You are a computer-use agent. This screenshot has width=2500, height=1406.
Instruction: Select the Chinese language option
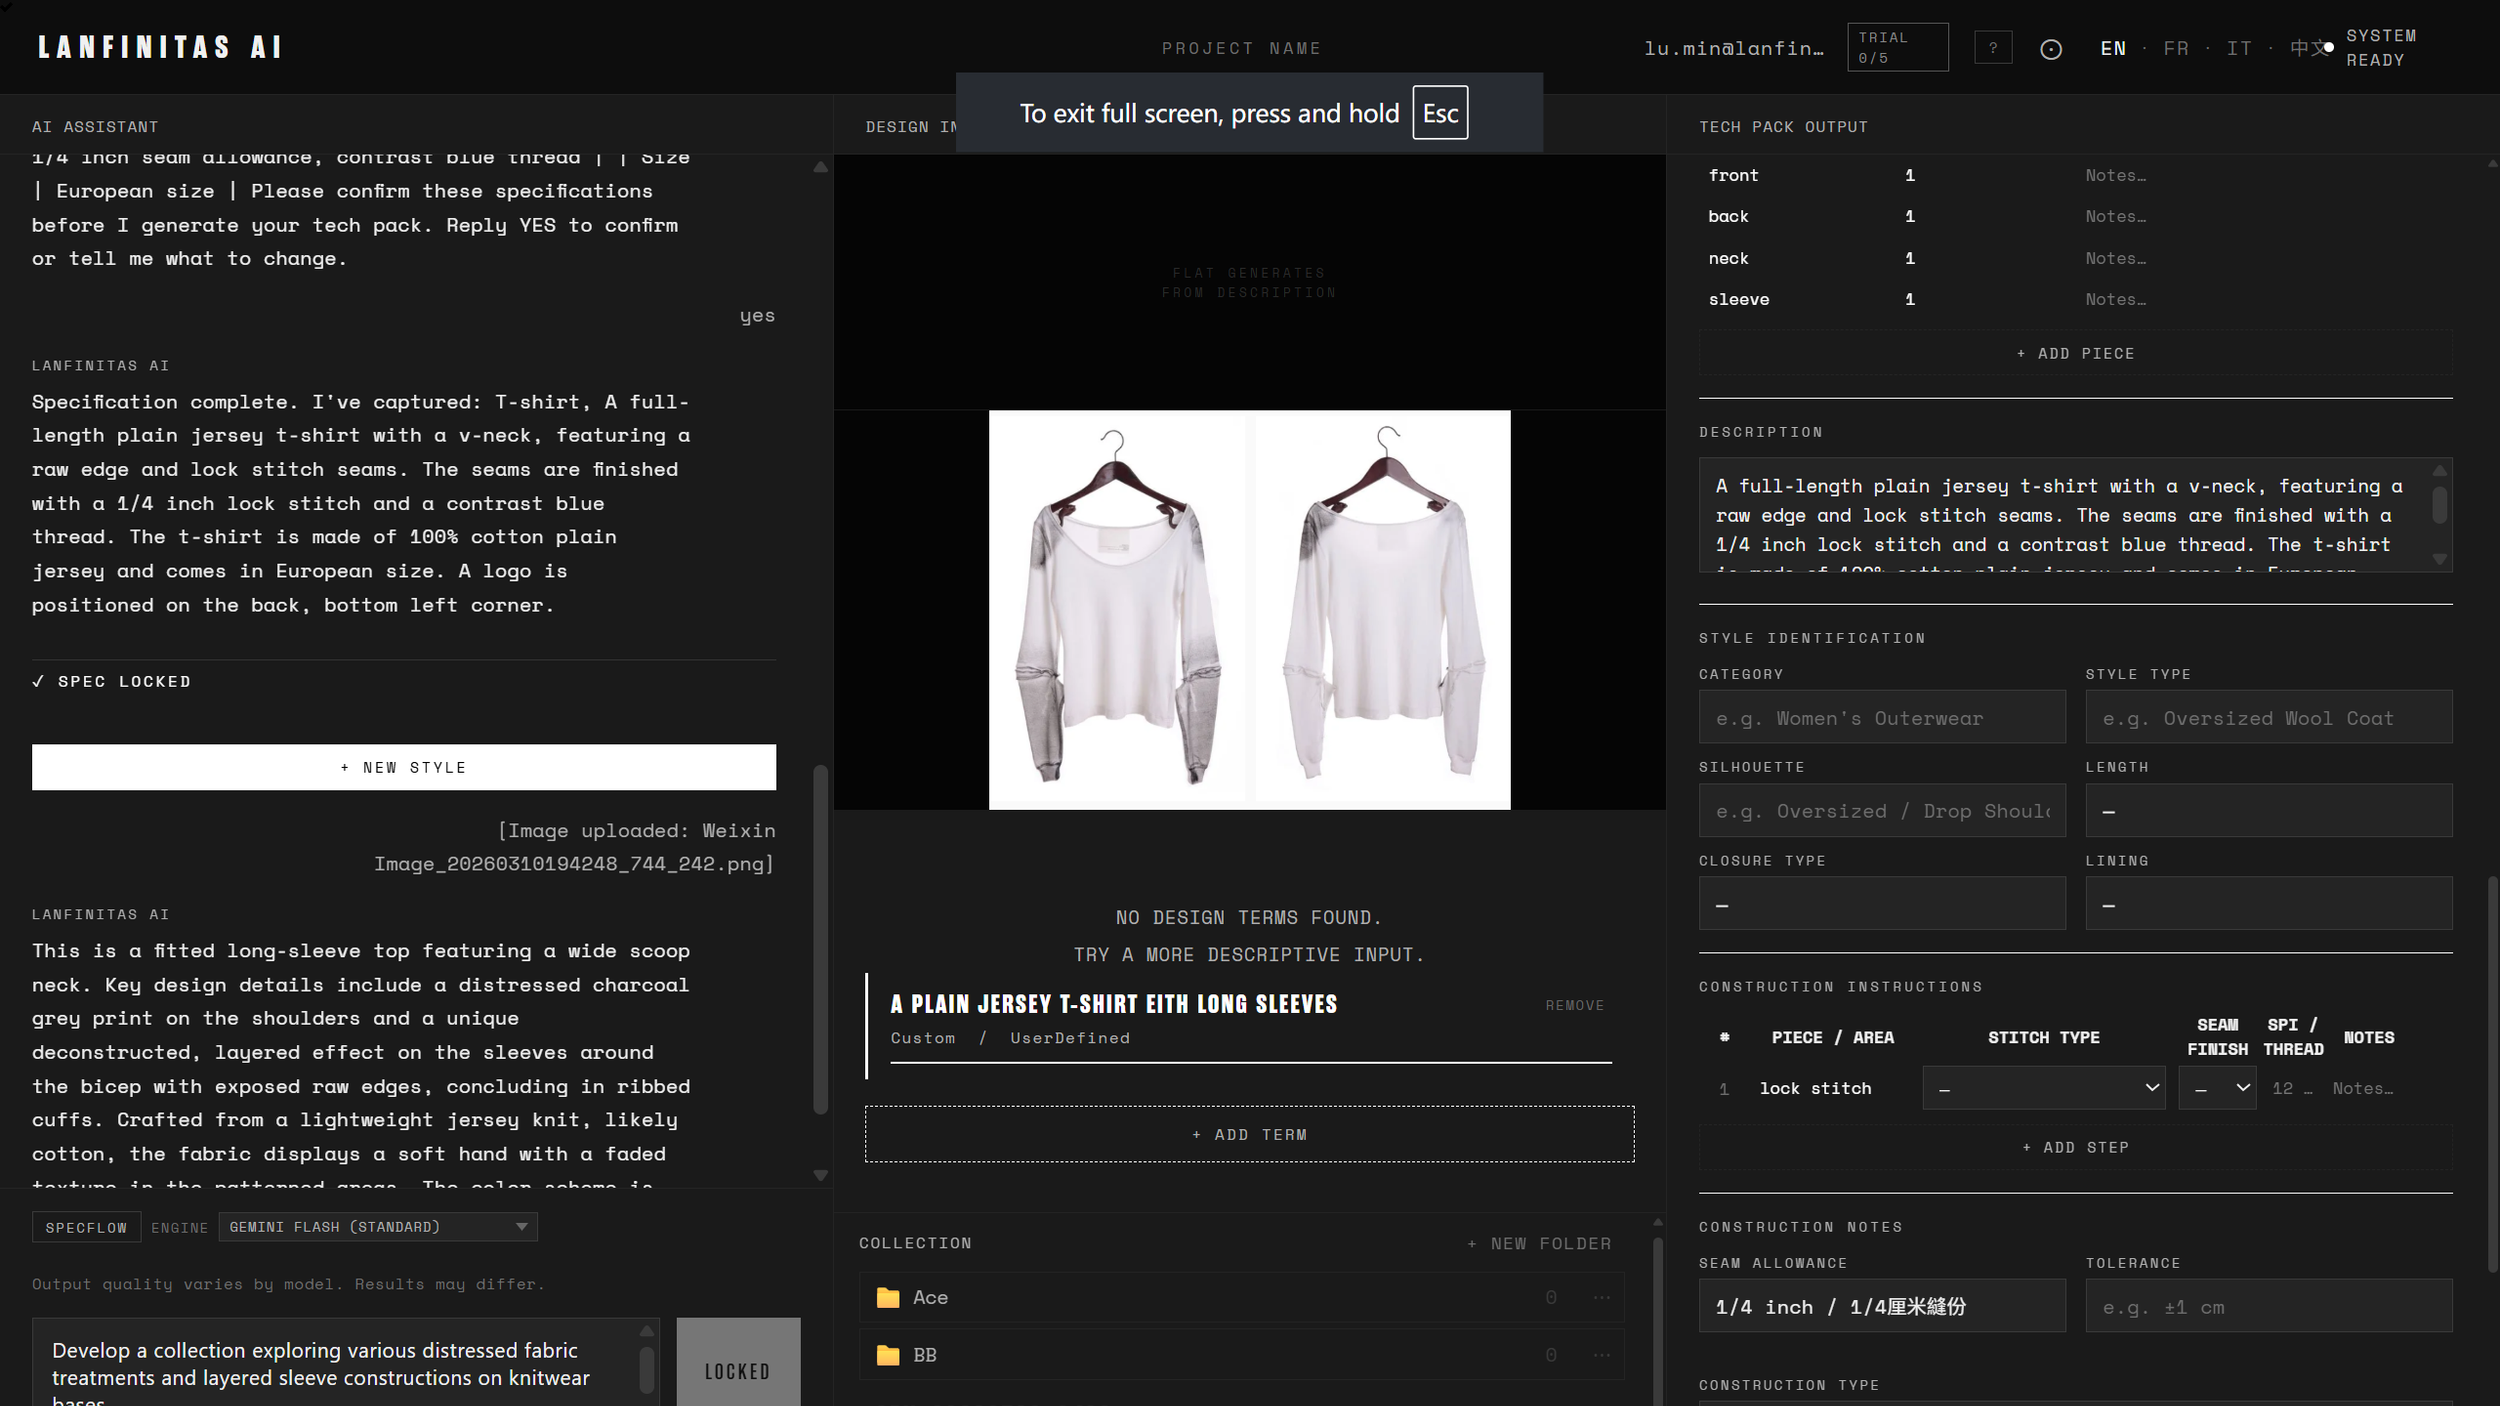tap(2307, 48)
